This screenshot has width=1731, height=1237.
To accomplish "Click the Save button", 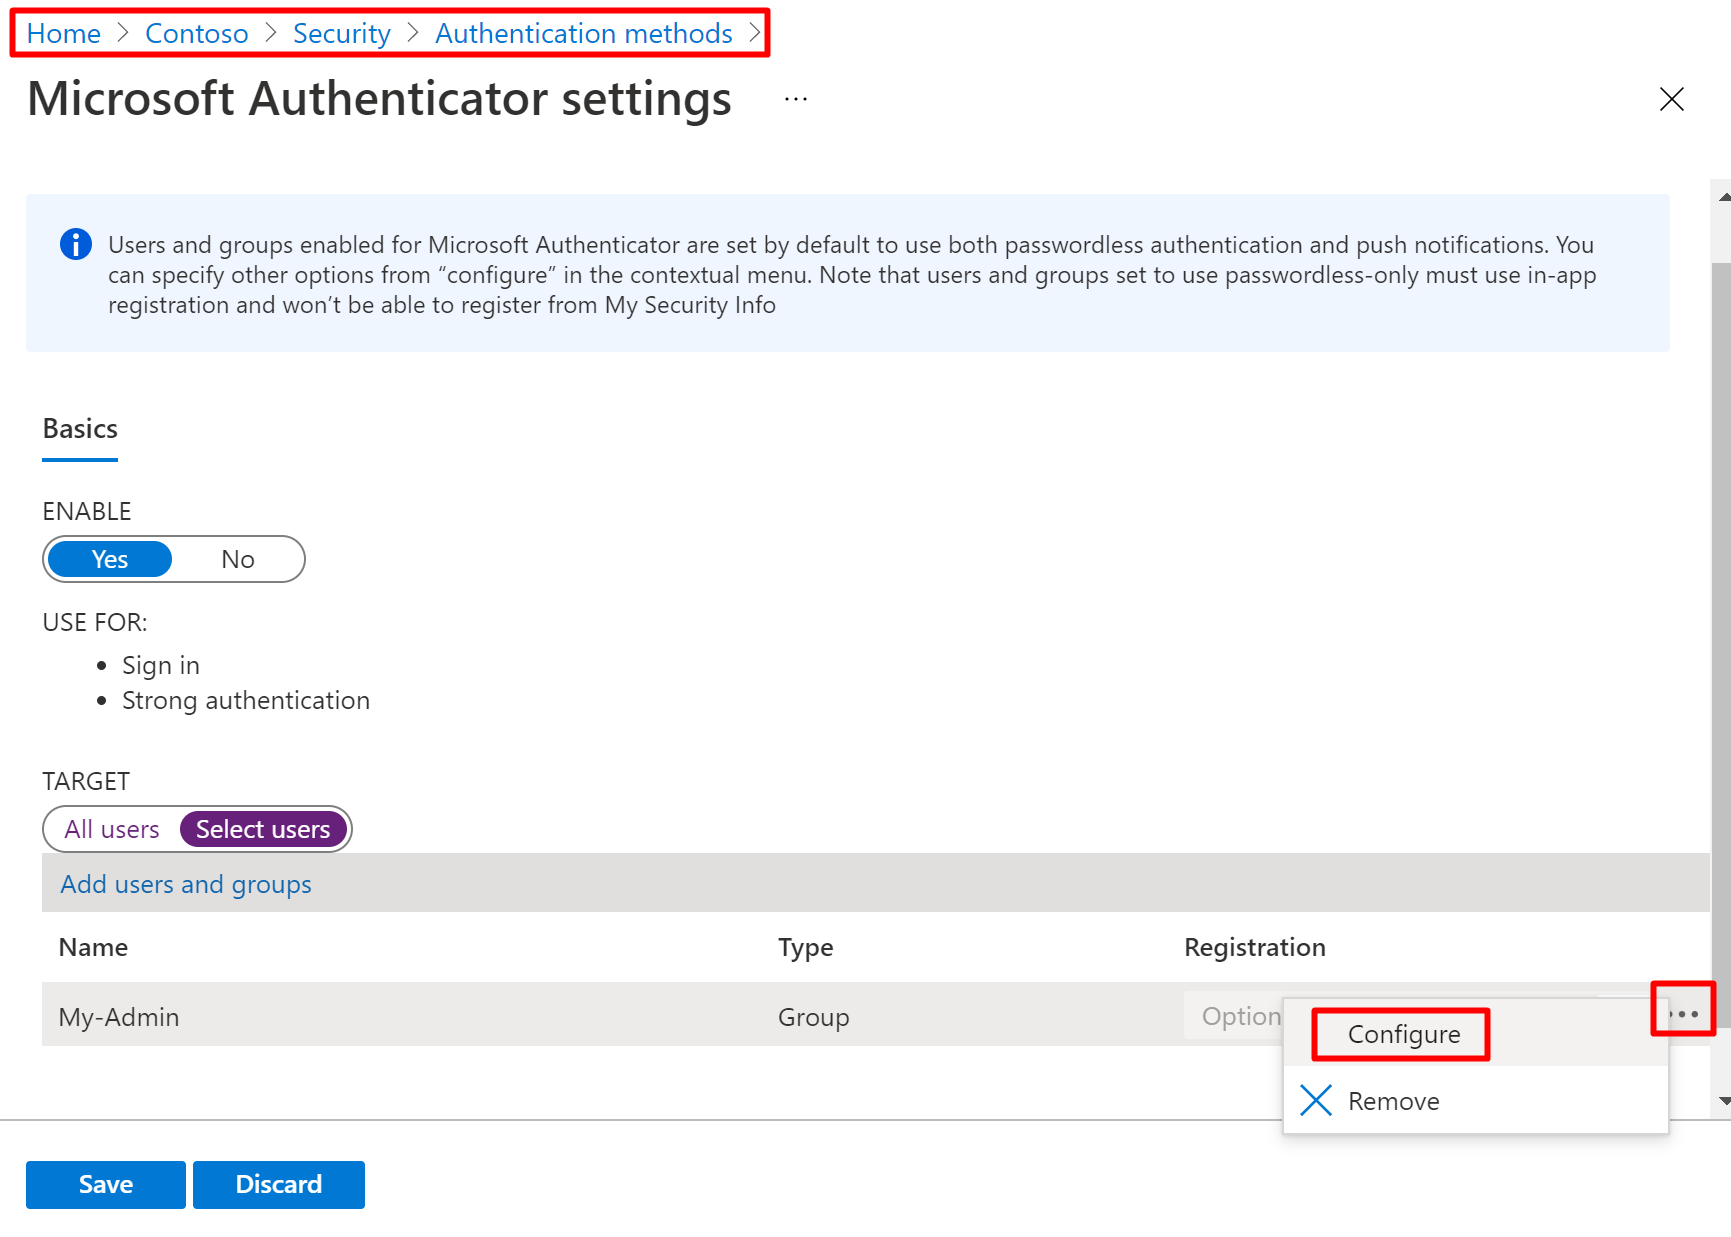I will 106,1184.
